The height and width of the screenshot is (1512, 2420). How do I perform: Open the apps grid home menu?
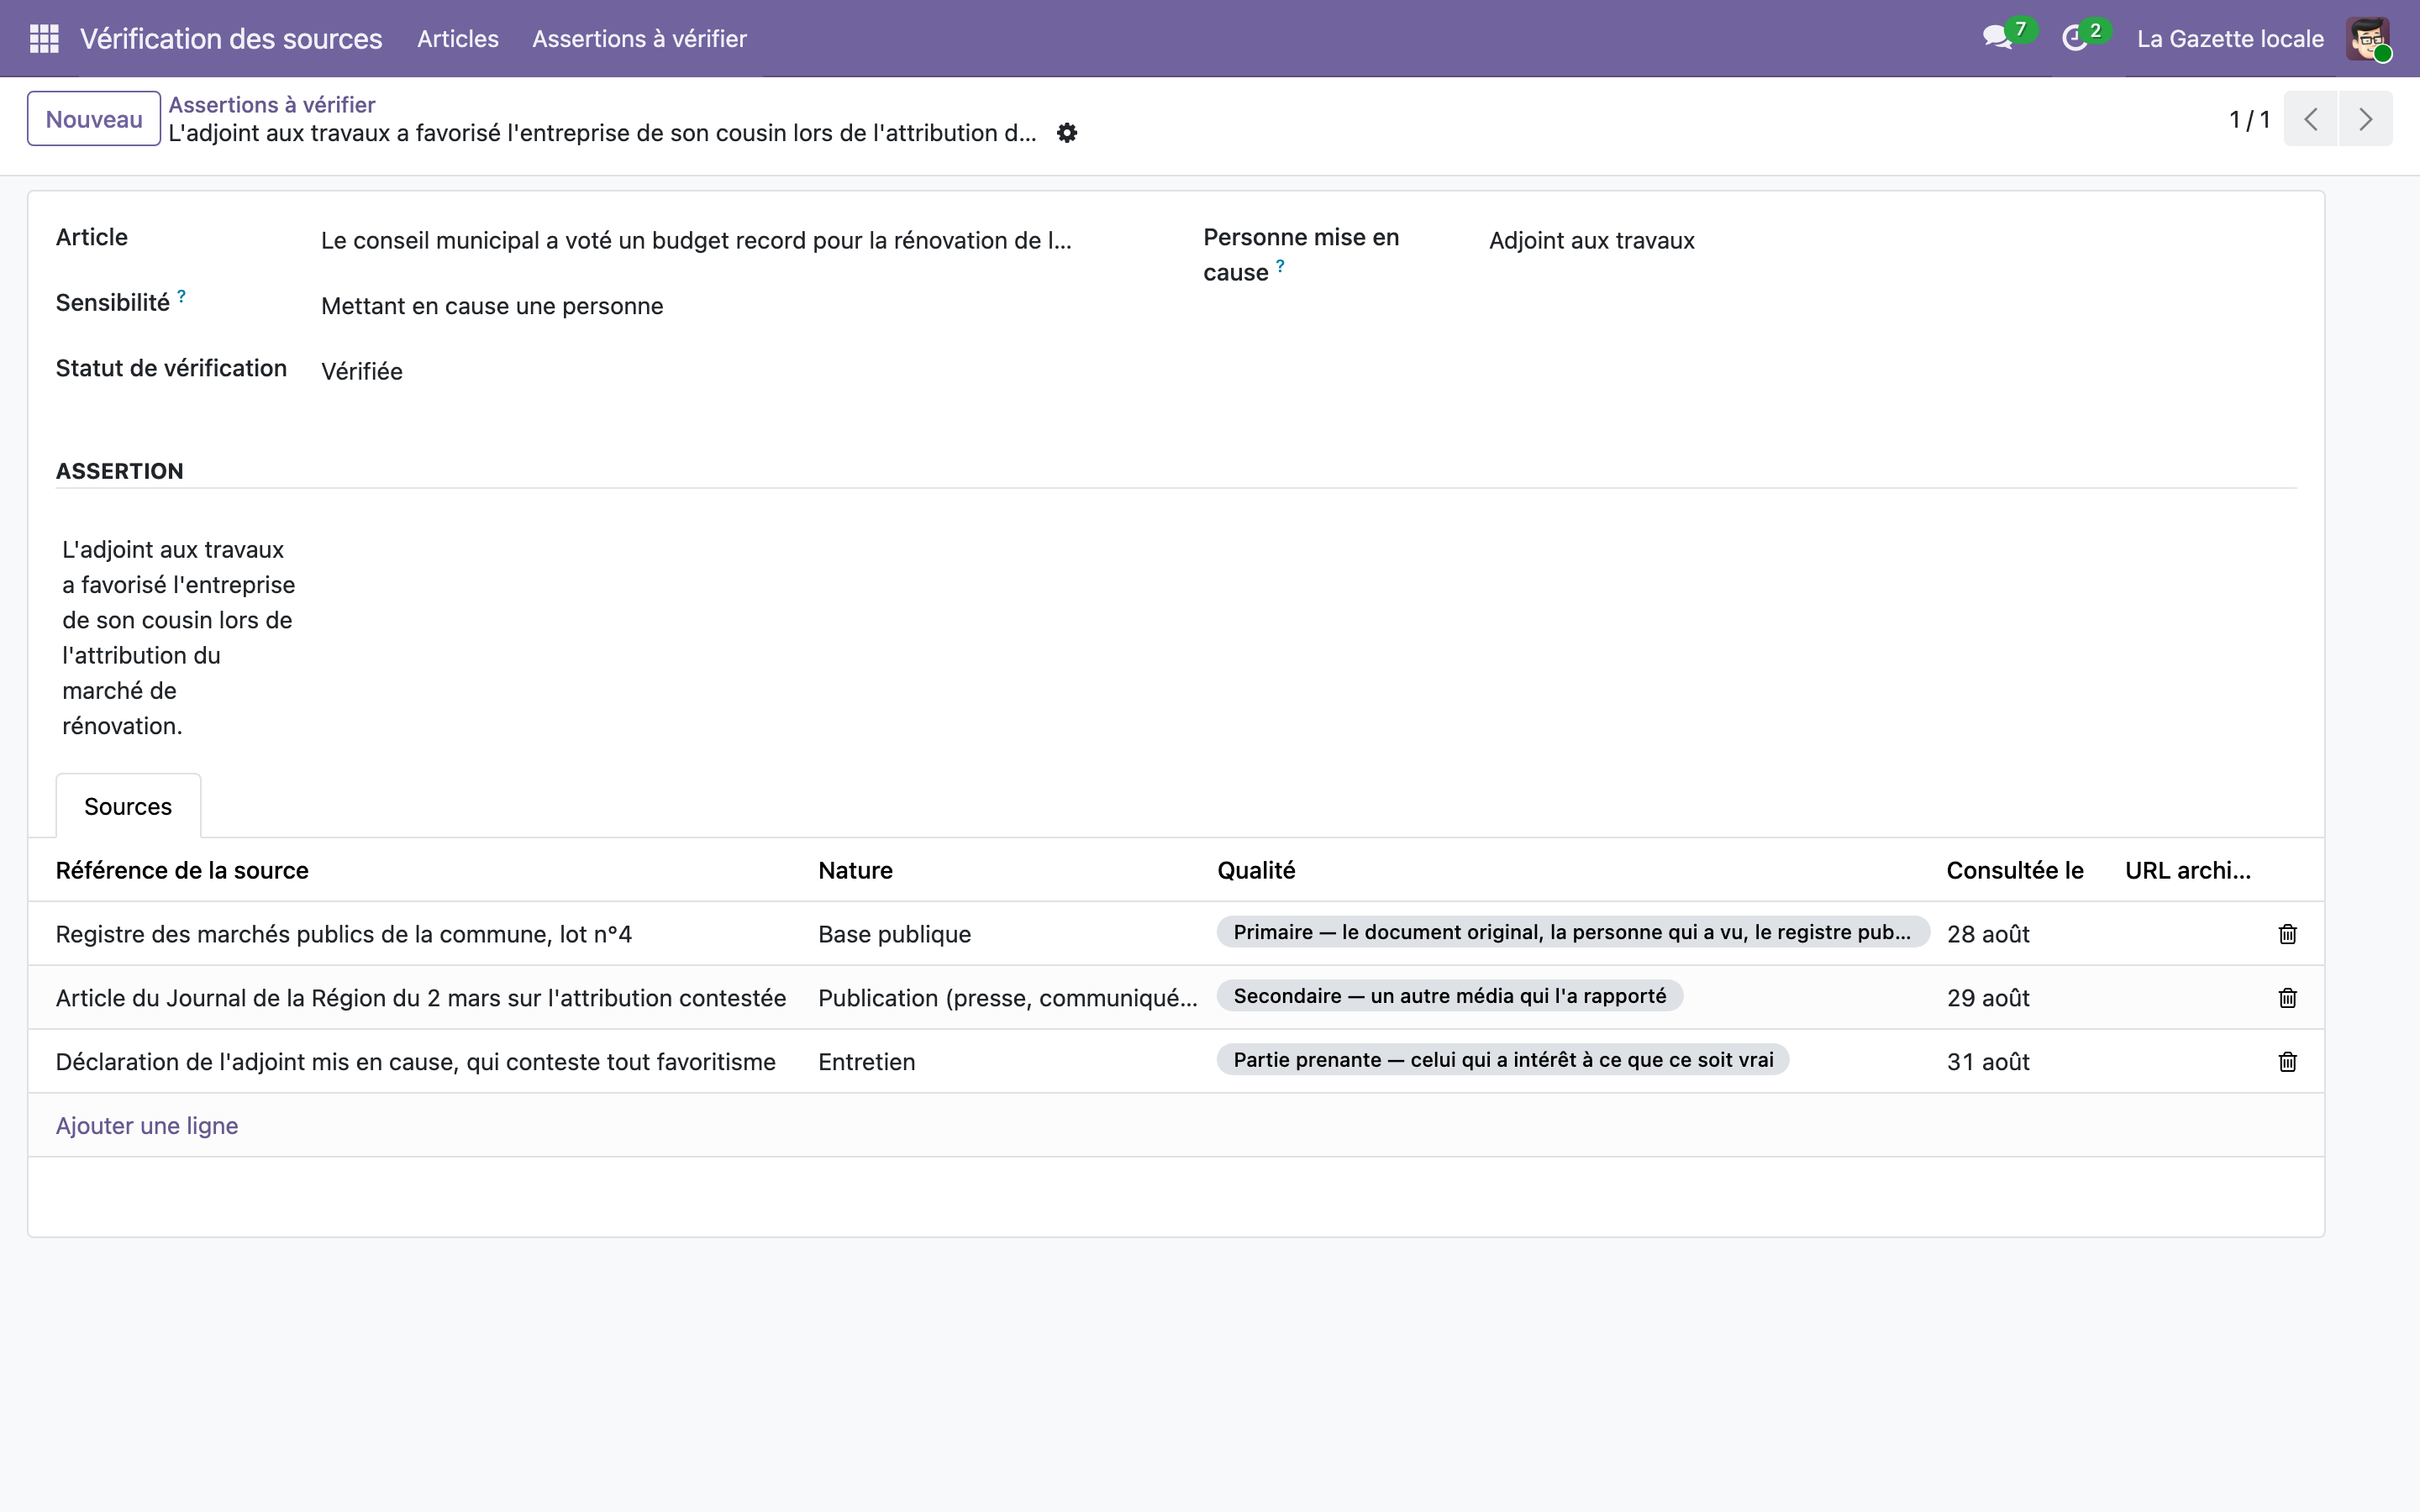tap(44, 38)
